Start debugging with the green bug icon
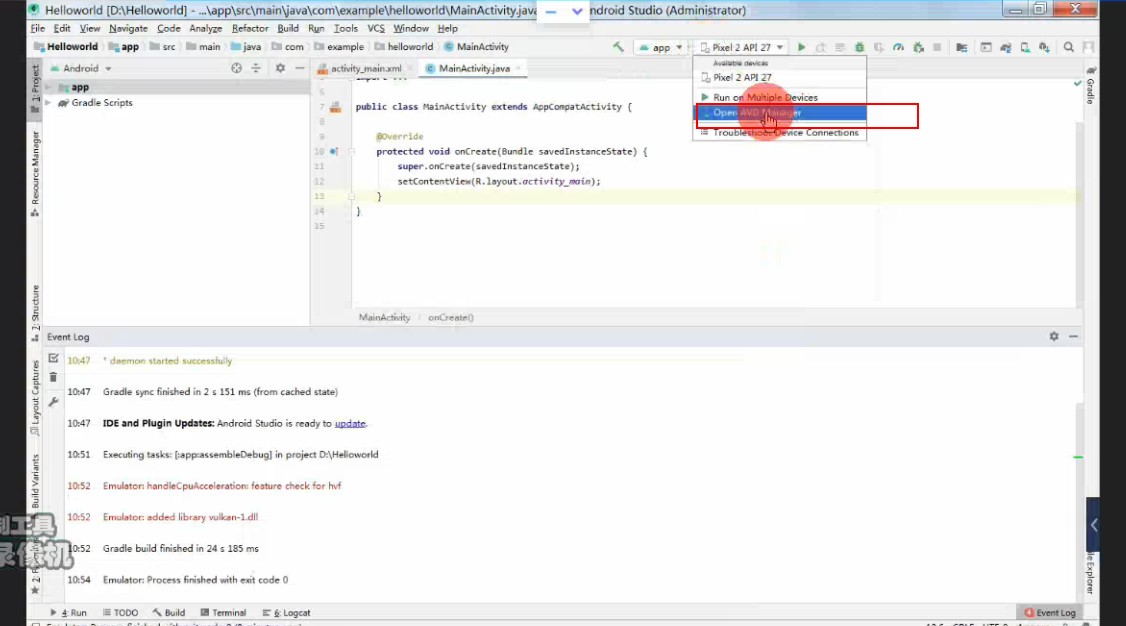The width and height of the screenshot is (1126, 626). [x=860, y=47]
